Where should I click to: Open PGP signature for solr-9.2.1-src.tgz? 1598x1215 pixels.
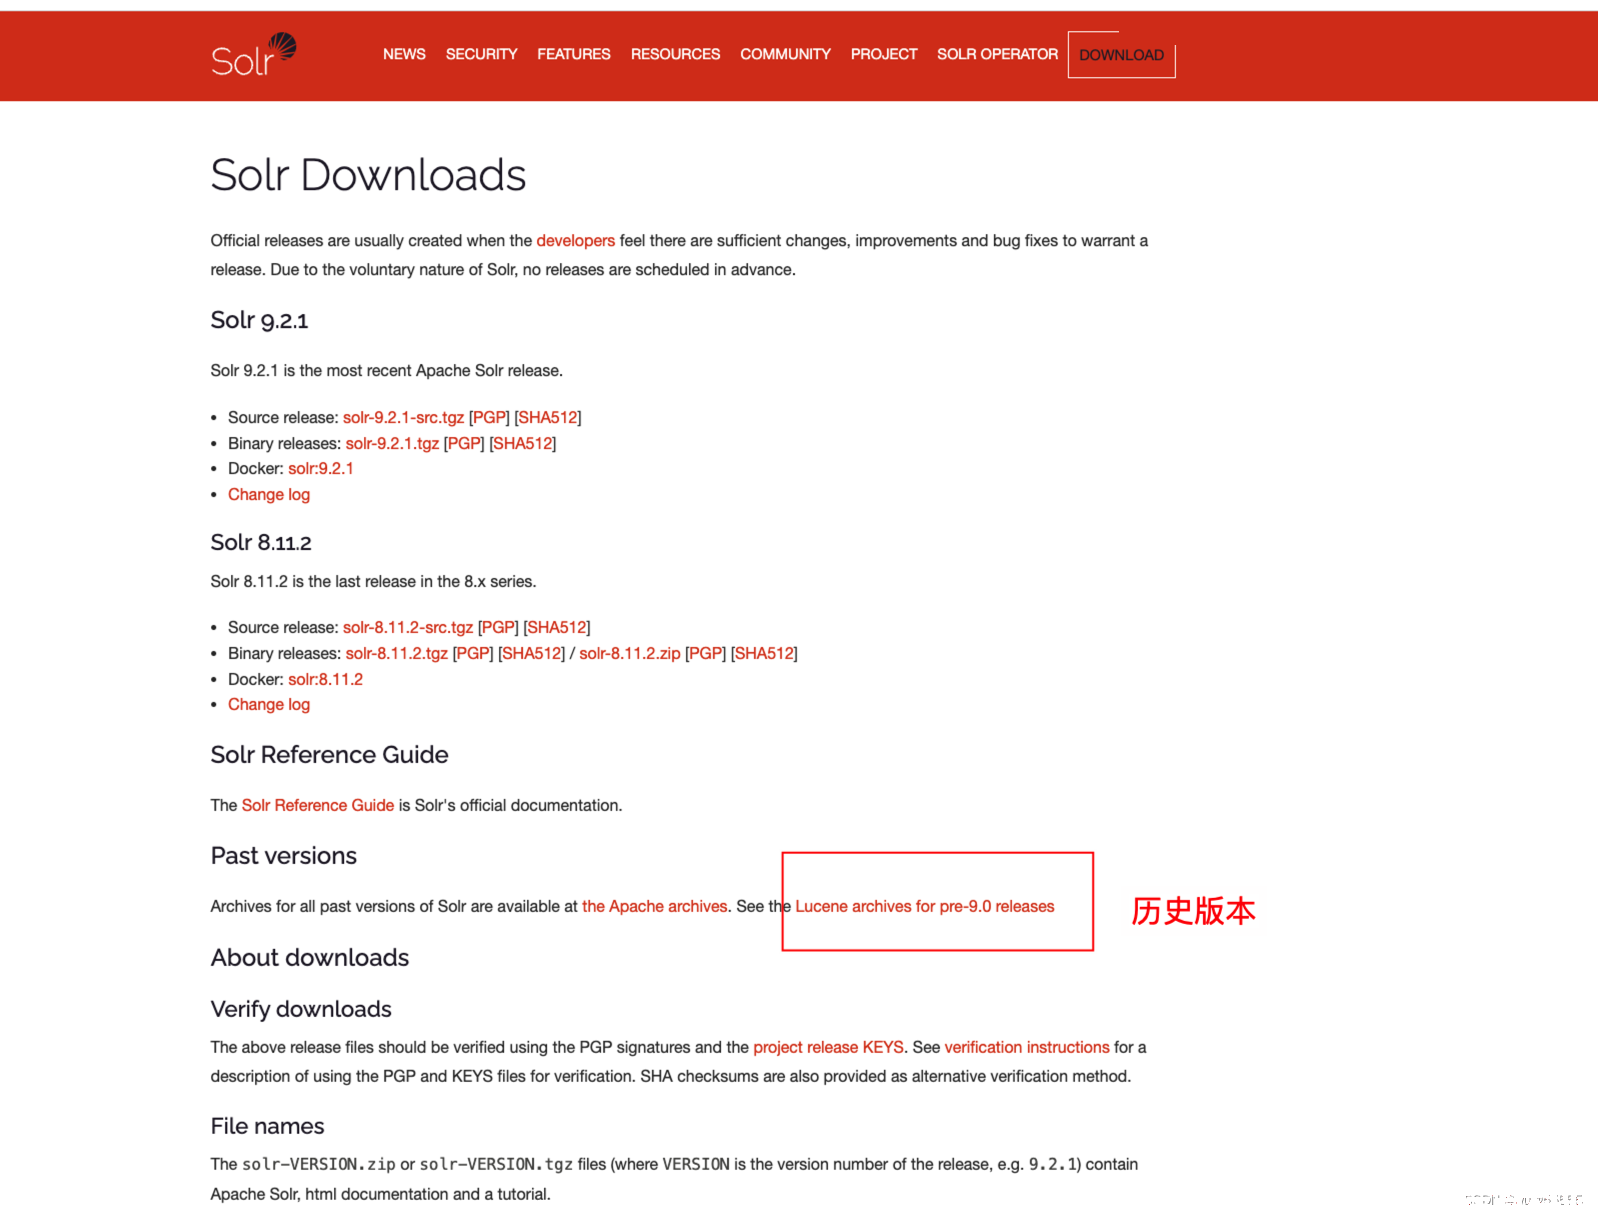tap(489, 417)
